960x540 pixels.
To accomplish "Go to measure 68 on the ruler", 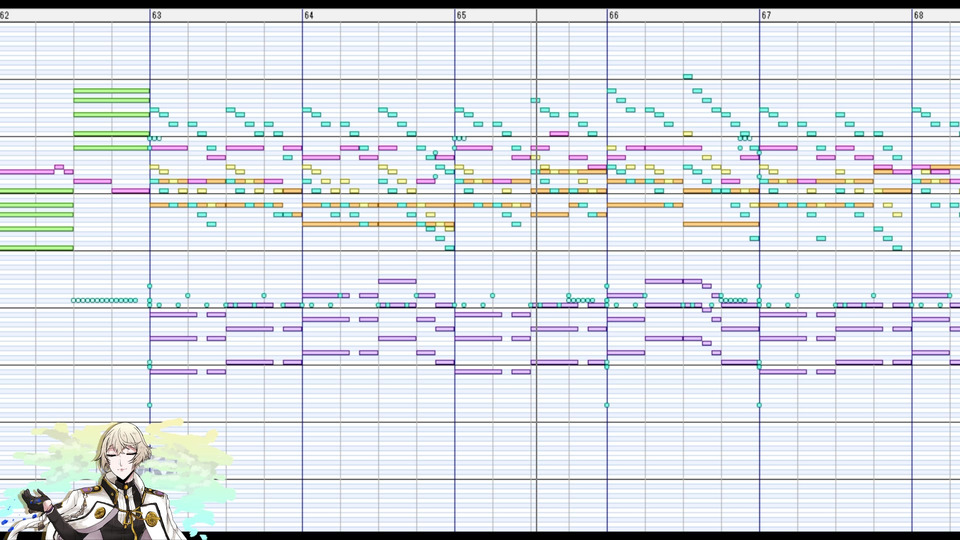I will (x=918, y=15).
